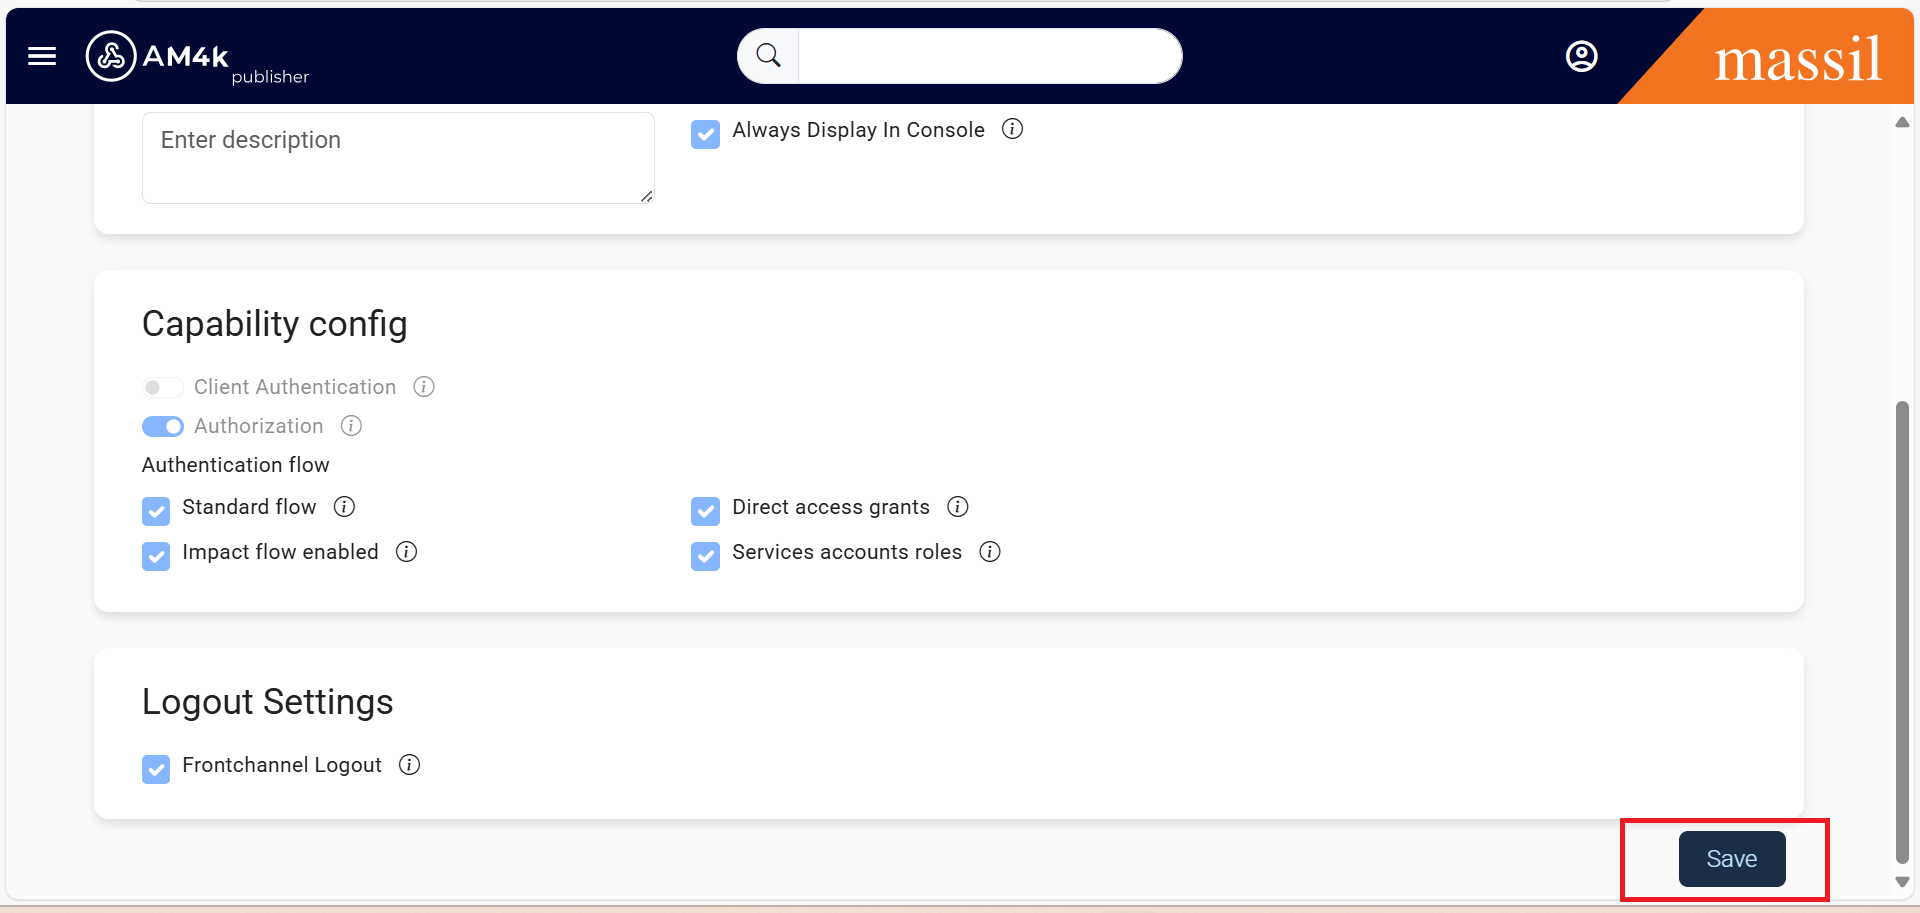Click Services accounts roles info icon
This screenshot has width=1920, height=913.
(x=989, y=552)
